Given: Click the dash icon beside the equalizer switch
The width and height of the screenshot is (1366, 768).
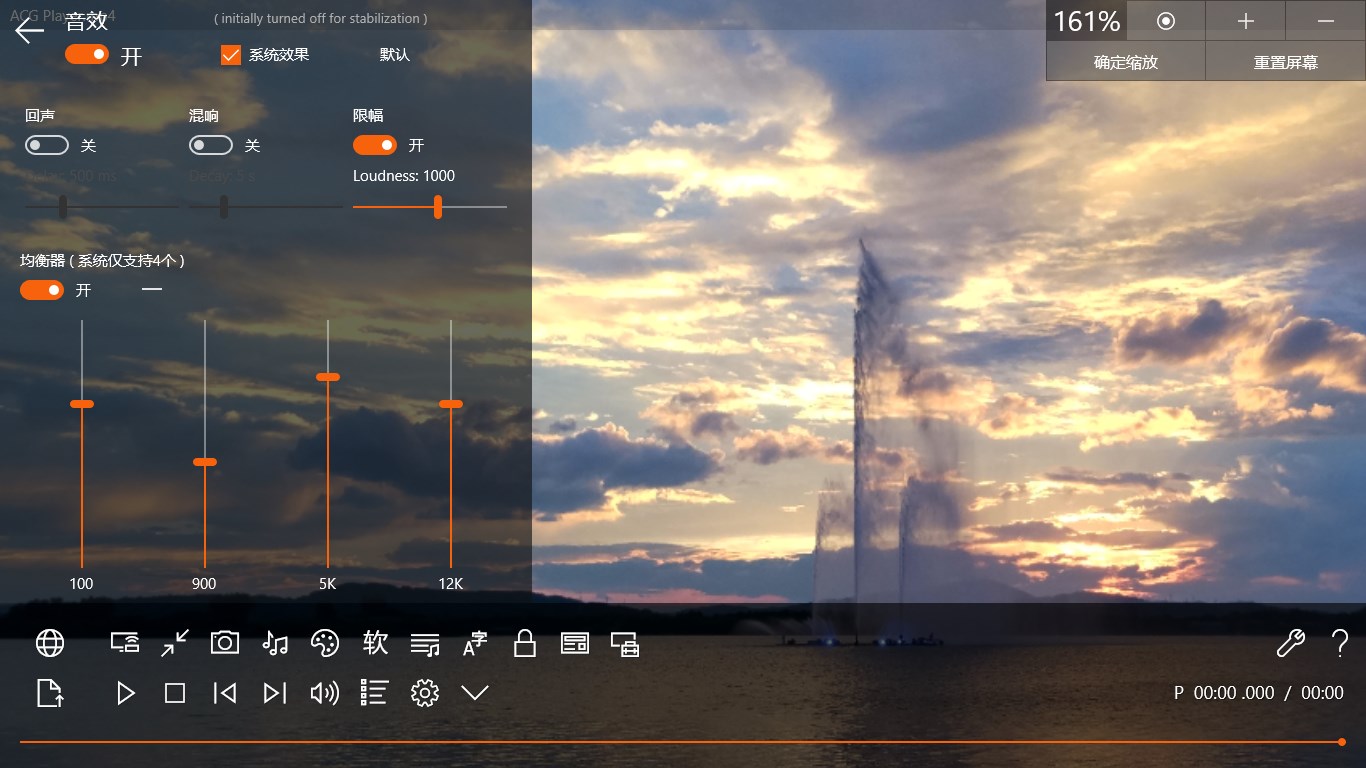Looking at the screenshot, I should pos(152,289).
